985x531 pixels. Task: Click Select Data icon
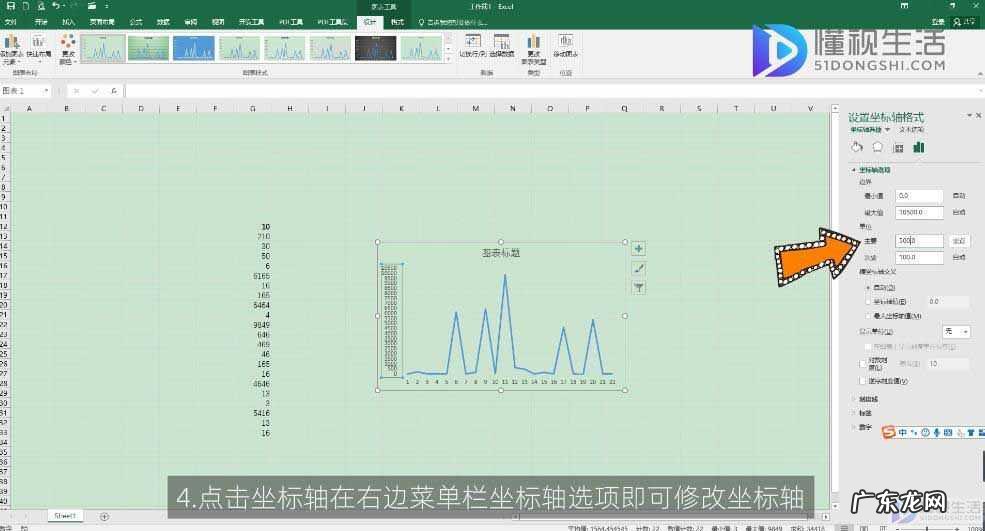click(501, 47)
